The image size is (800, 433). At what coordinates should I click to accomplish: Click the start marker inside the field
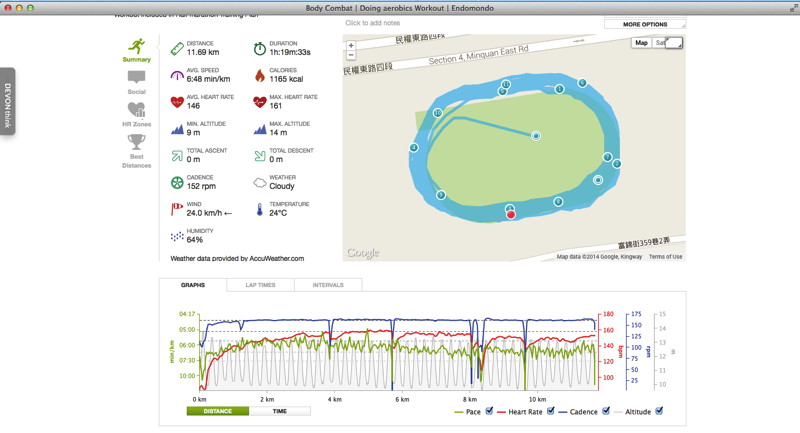click(536, 136)
